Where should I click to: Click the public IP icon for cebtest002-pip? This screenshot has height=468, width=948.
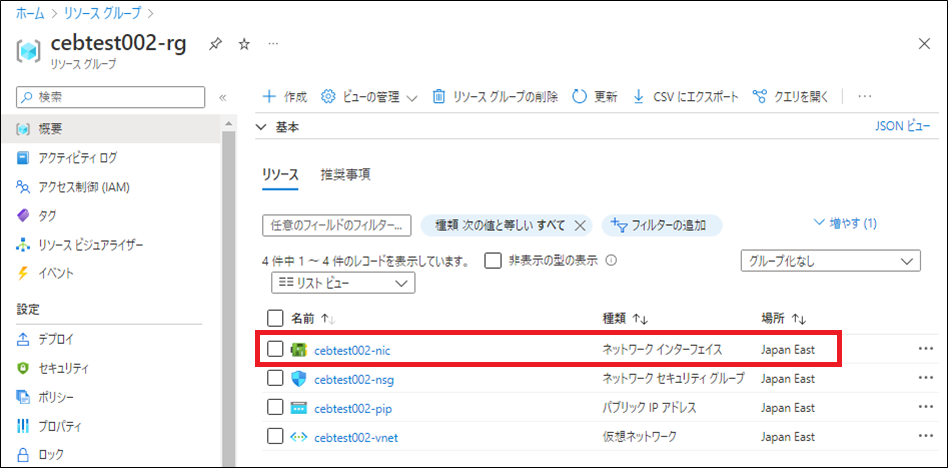point(299,408)
